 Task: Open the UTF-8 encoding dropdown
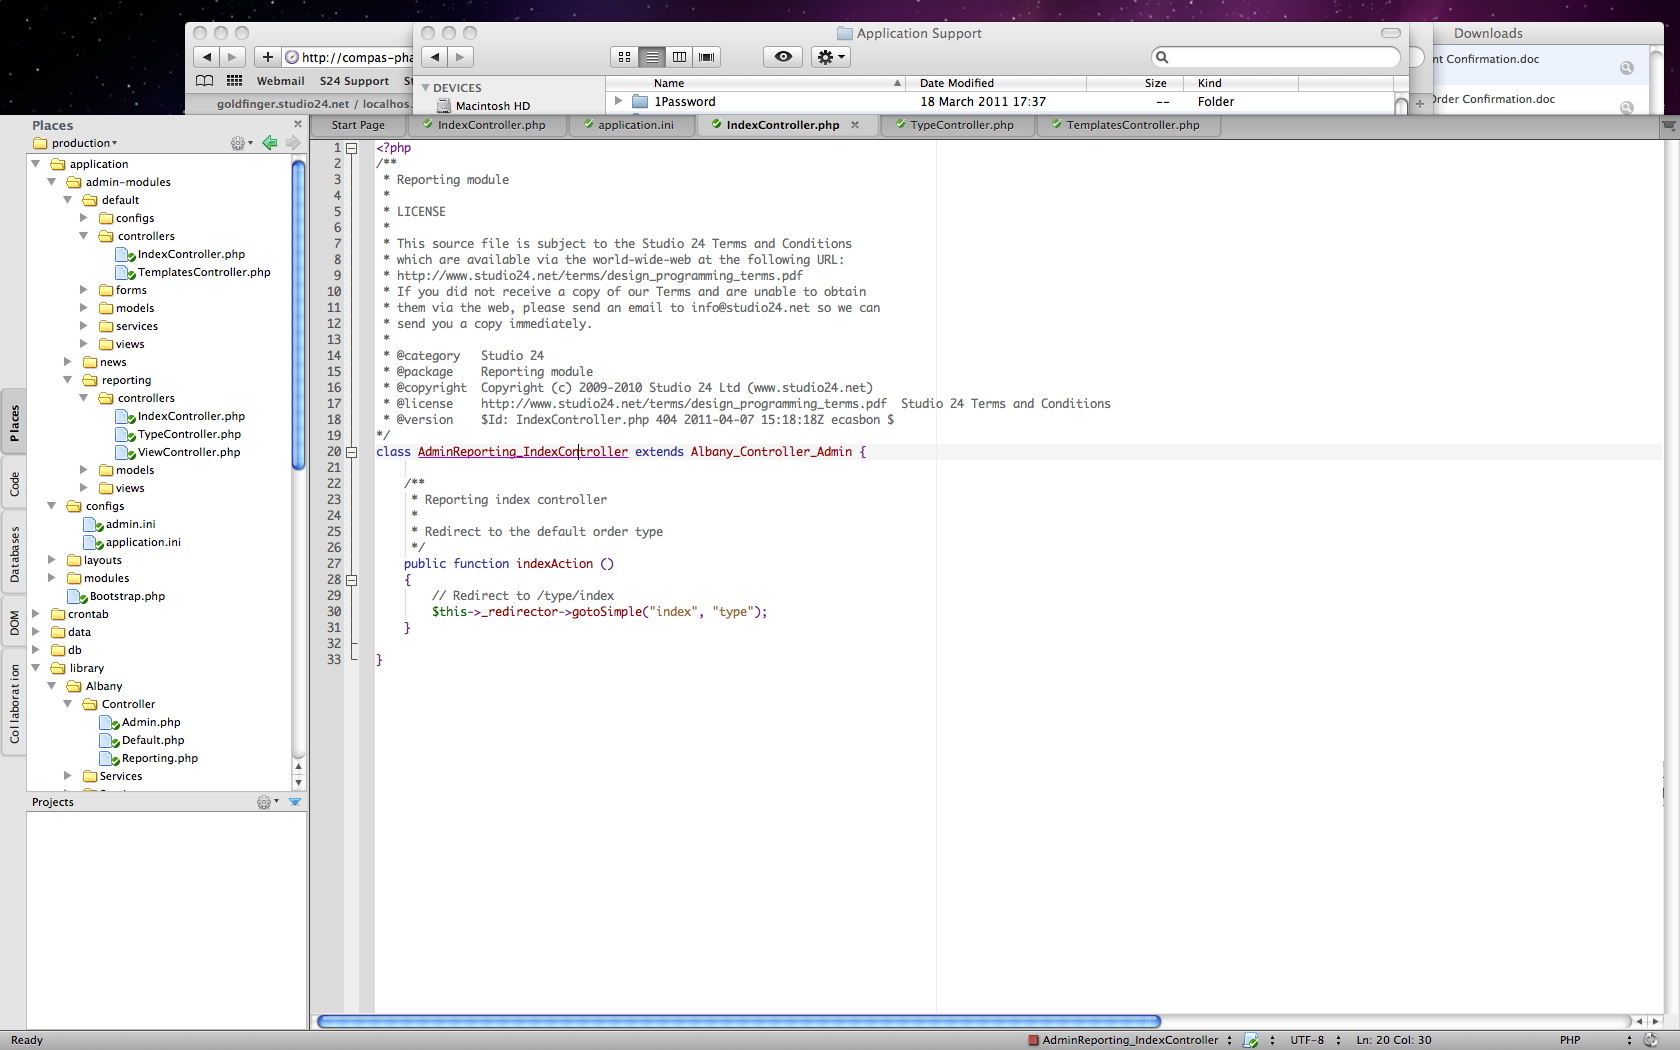1314,1040
